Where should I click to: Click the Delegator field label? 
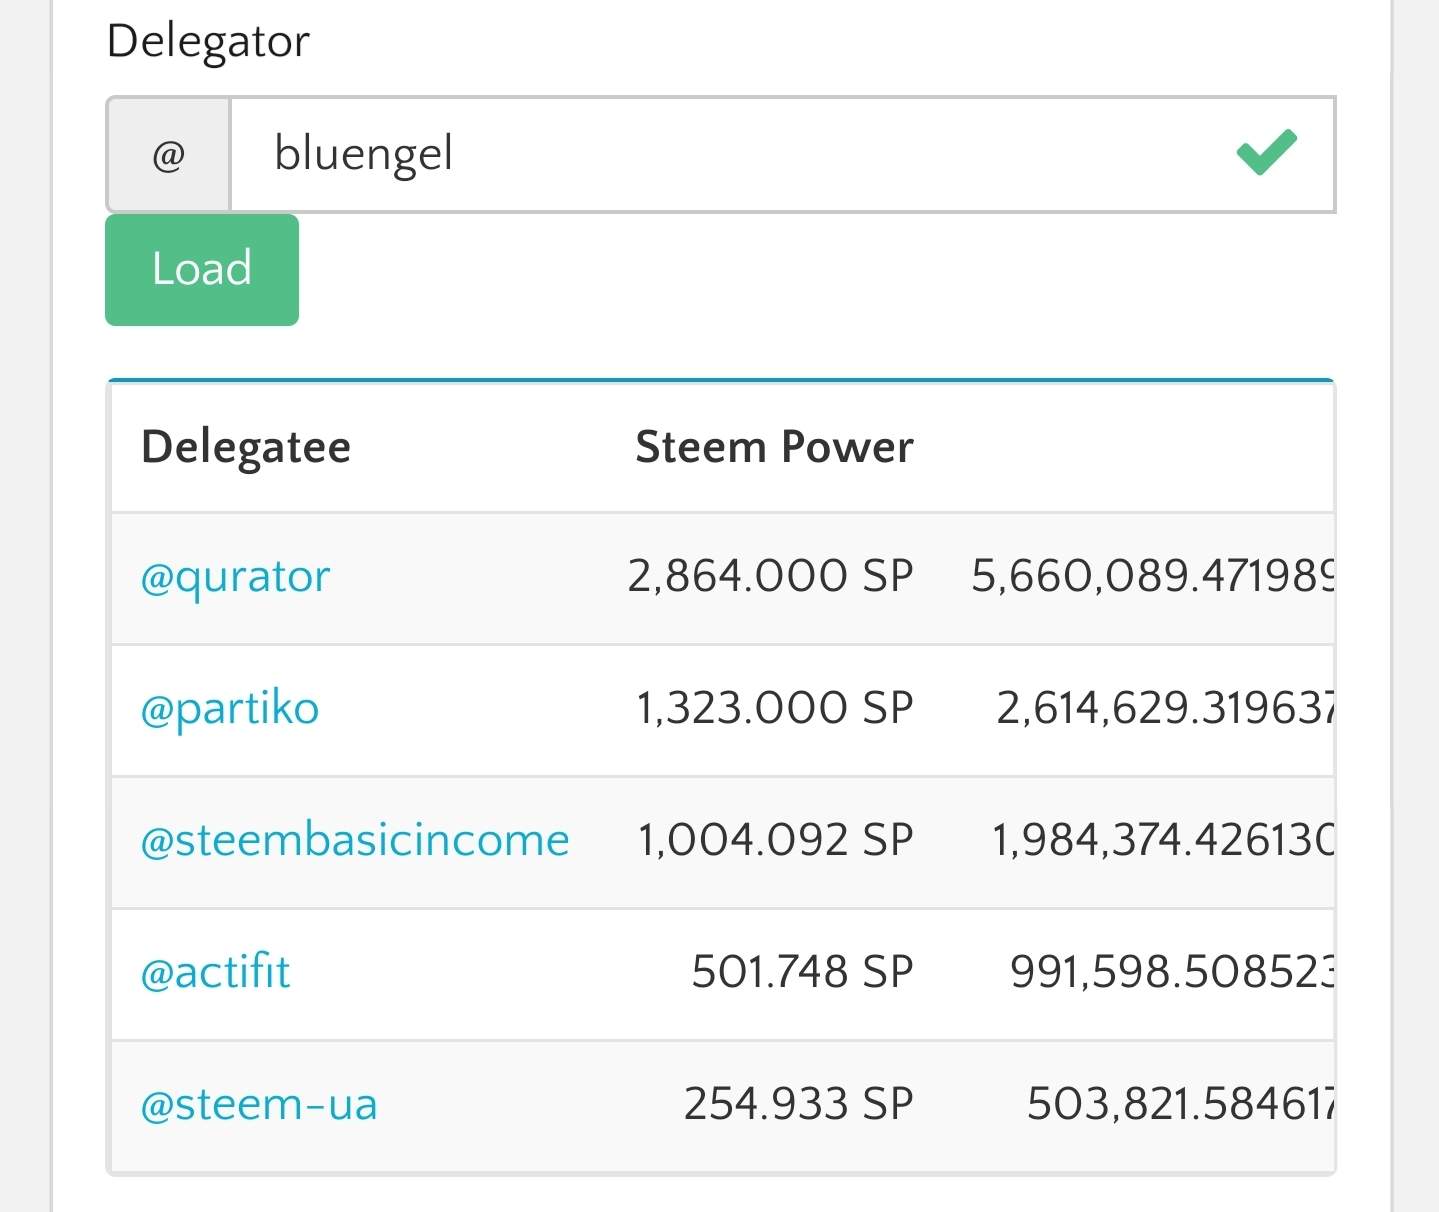[x=208, y=41]
